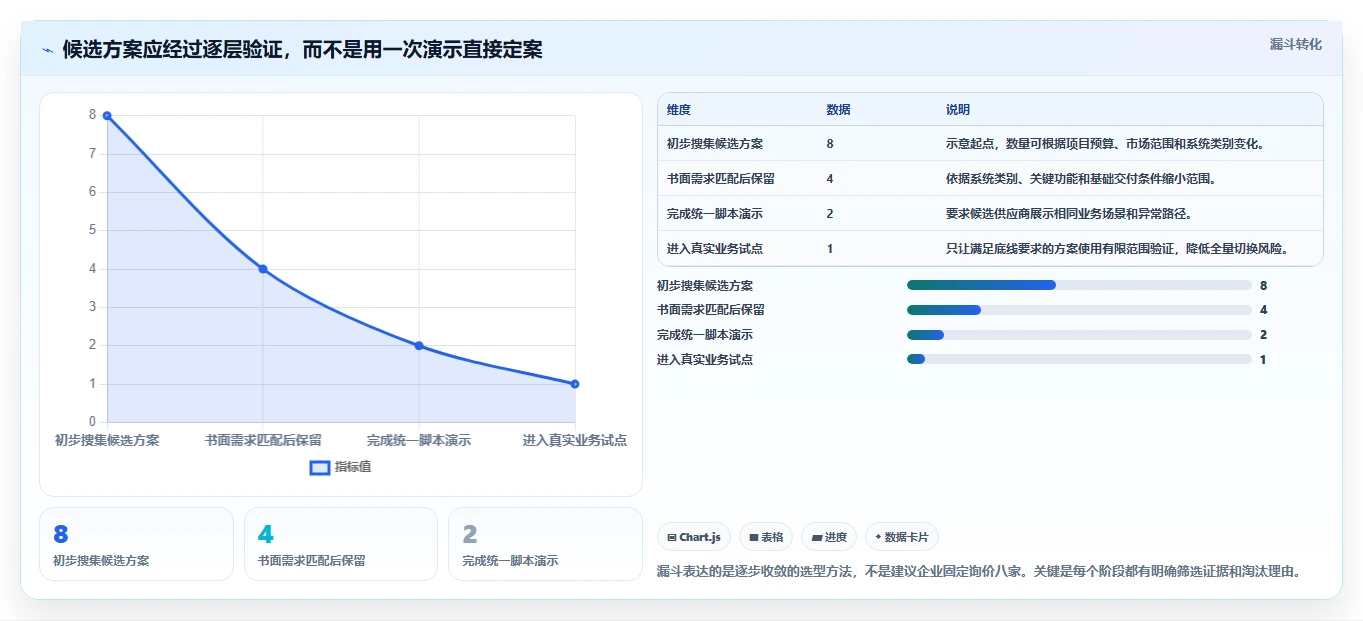Viewport: 1363px width, 621px height.
Task: Click the chart data point at value 2
Action: point(419,346)
